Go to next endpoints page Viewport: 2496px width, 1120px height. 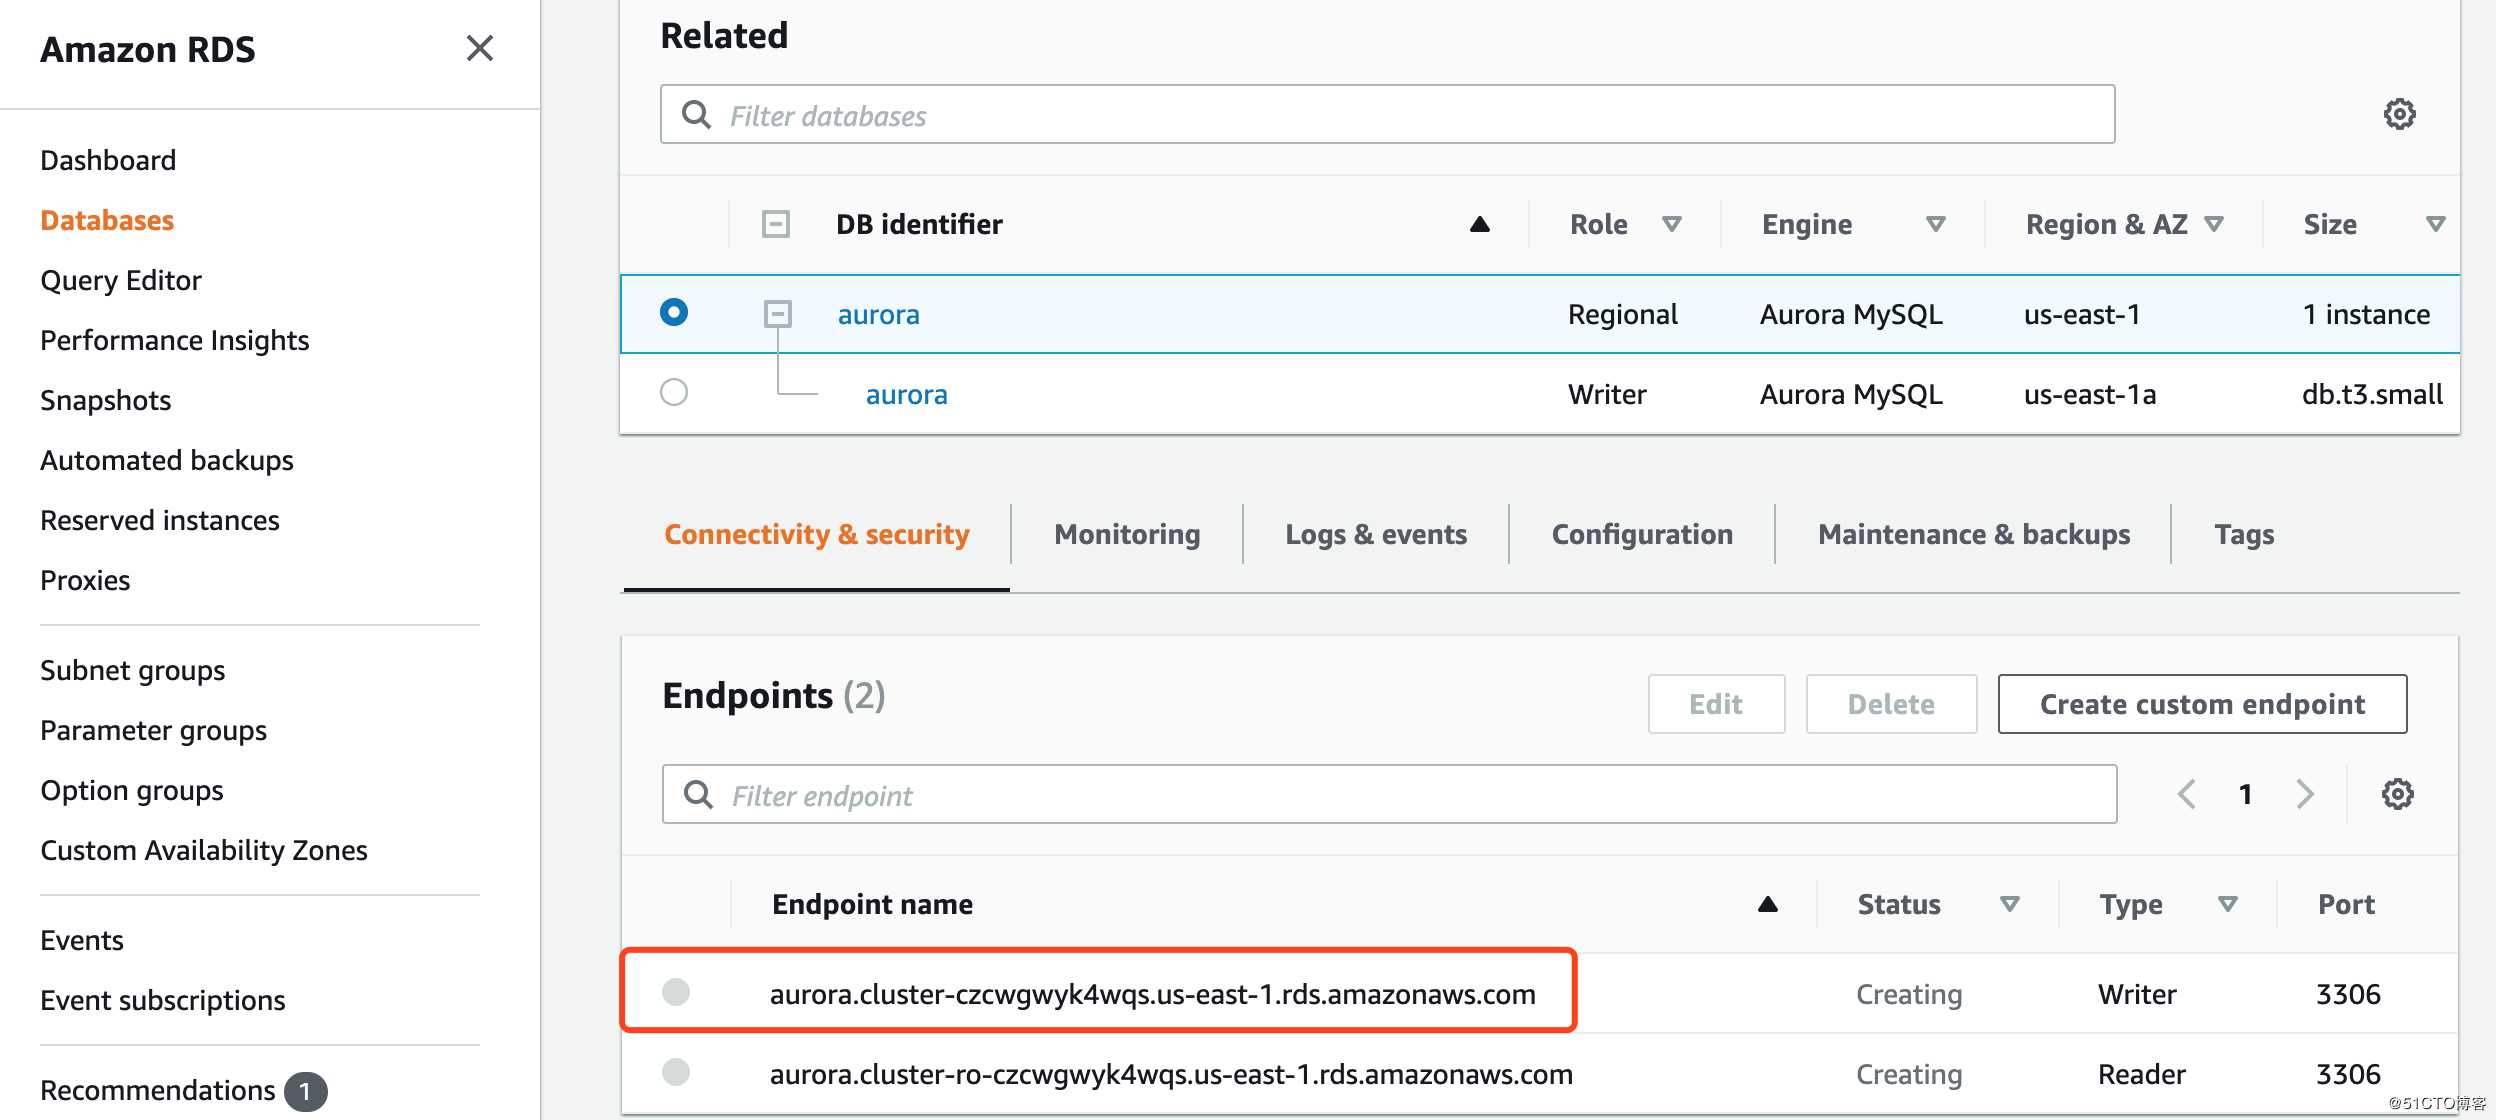2305,794
